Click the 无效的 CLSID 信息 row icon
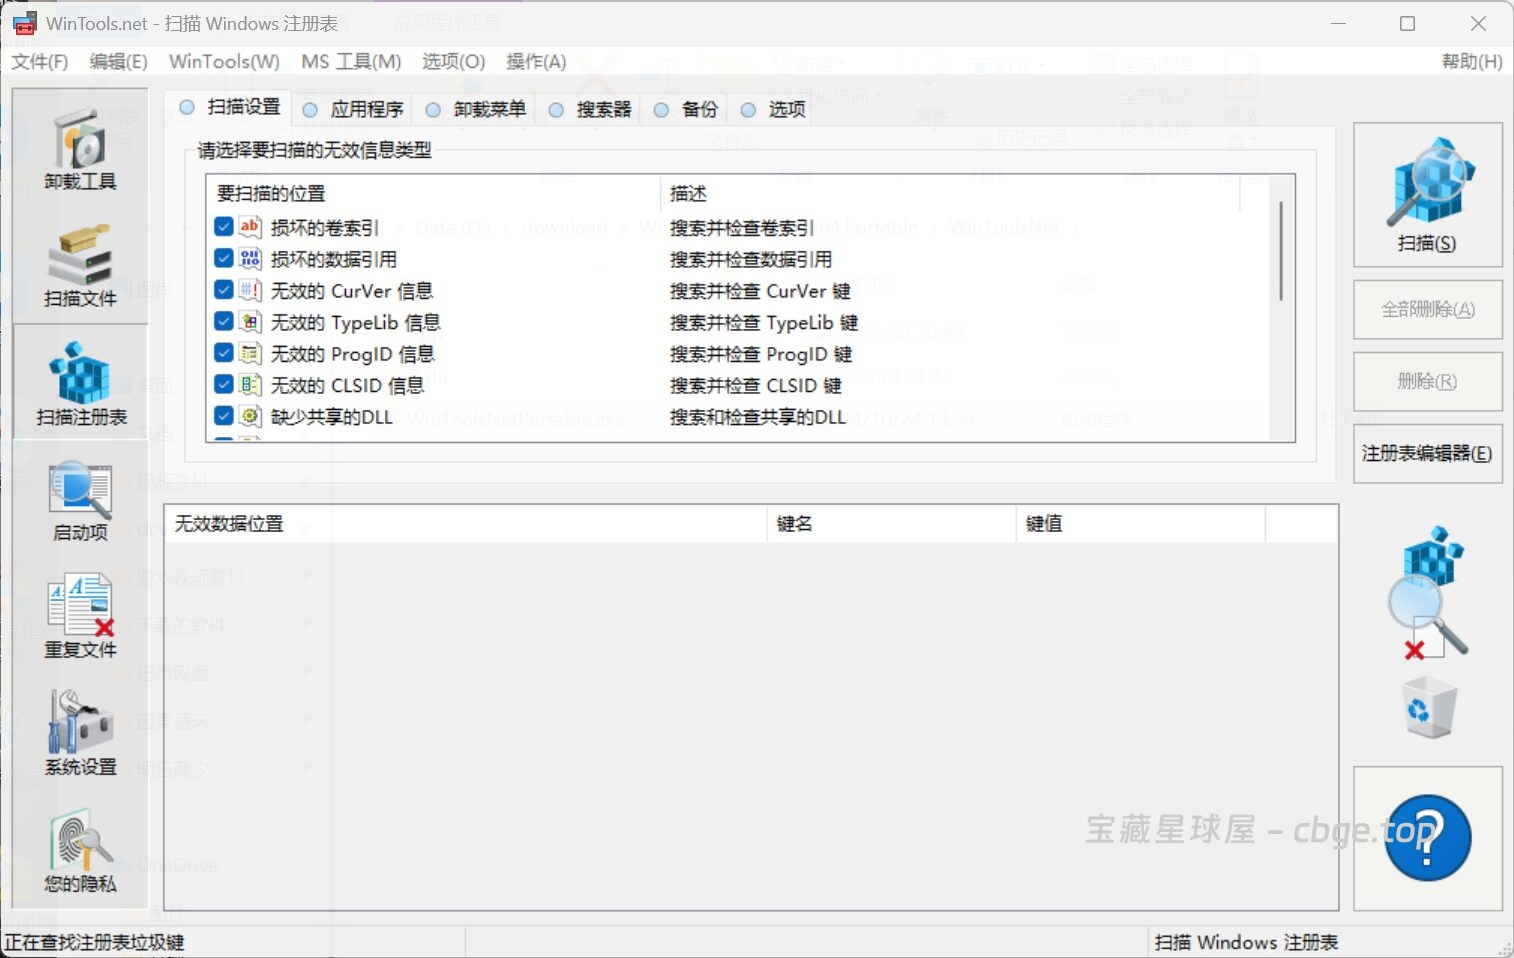This screenshot has height=958, width=1514. [250, 385]
